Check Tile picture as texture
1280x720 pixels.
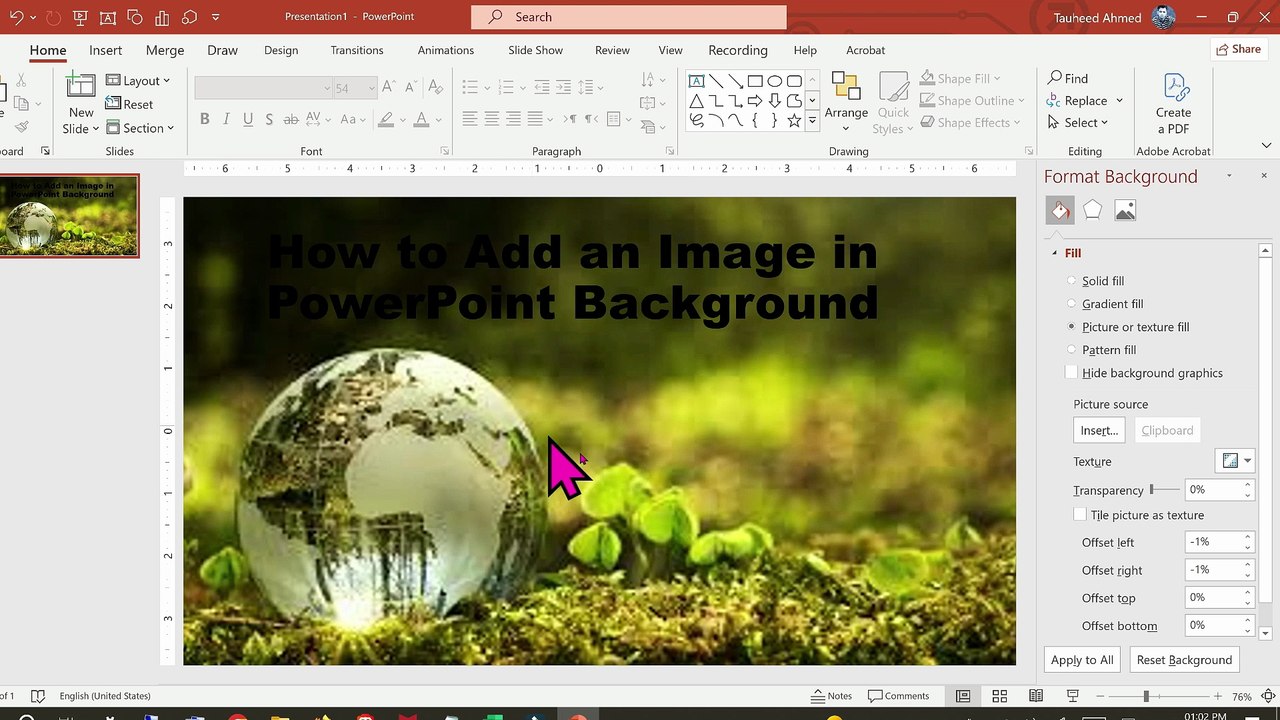pos(1080,515)
